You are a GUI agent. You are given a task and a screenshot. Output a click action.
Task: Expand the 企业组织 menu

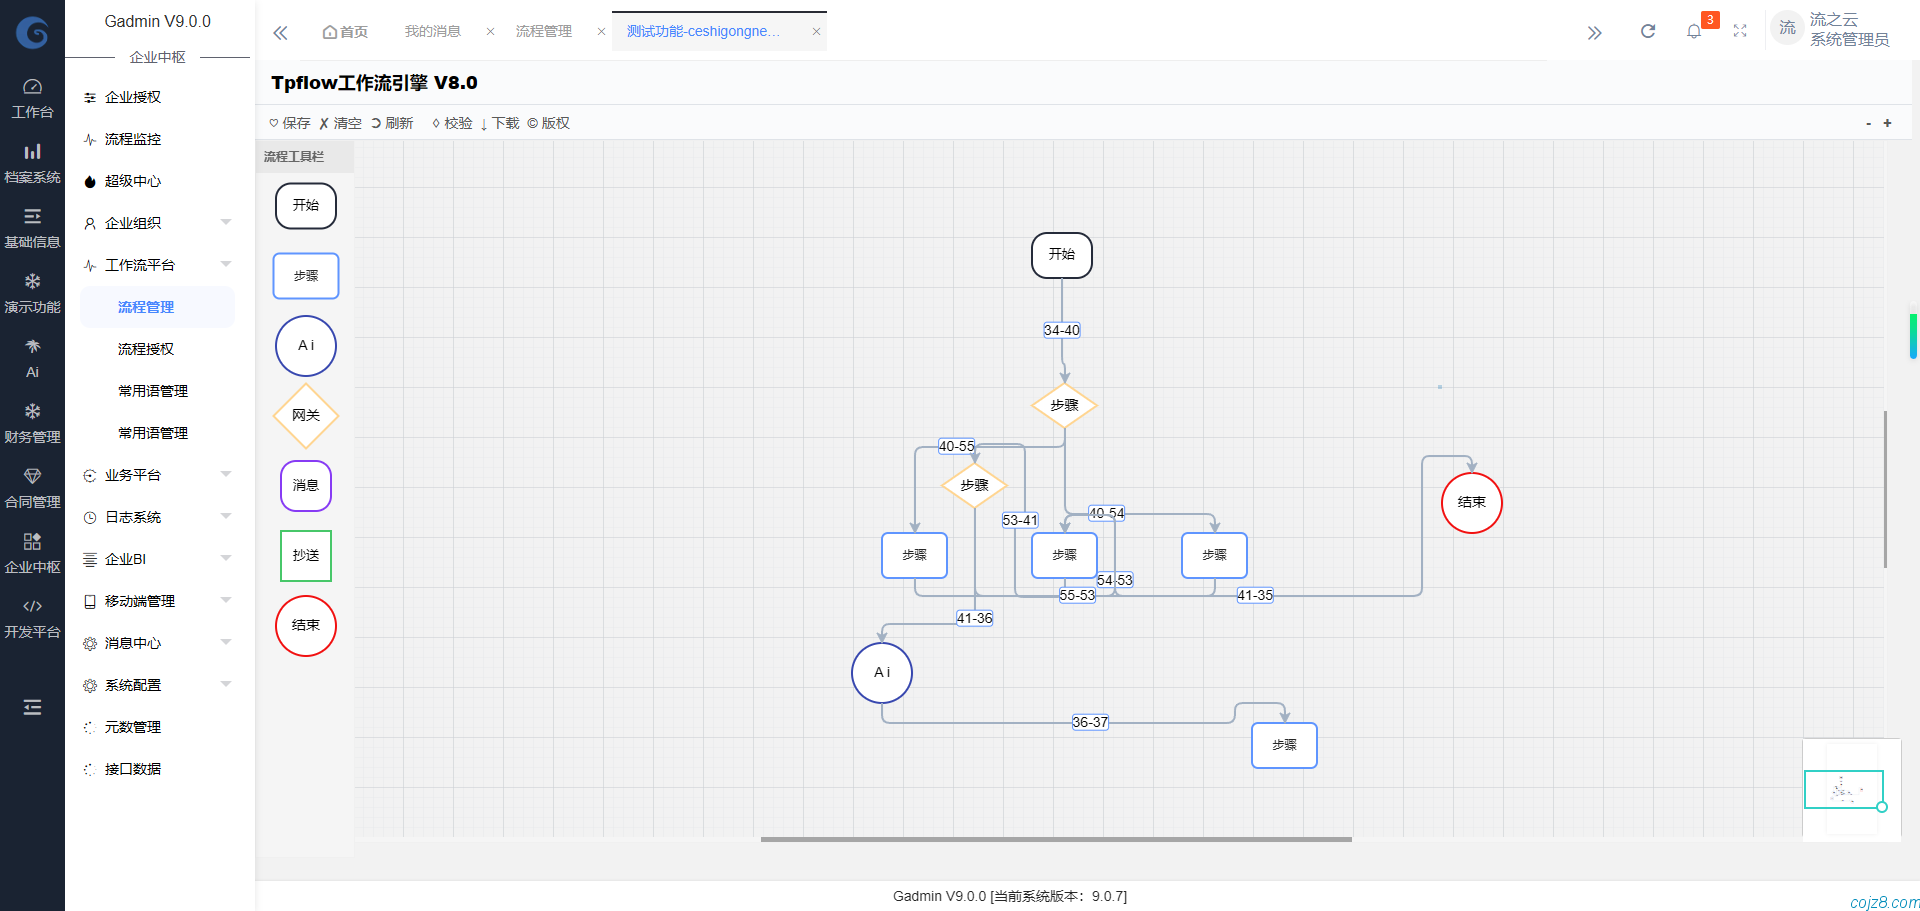158,223
